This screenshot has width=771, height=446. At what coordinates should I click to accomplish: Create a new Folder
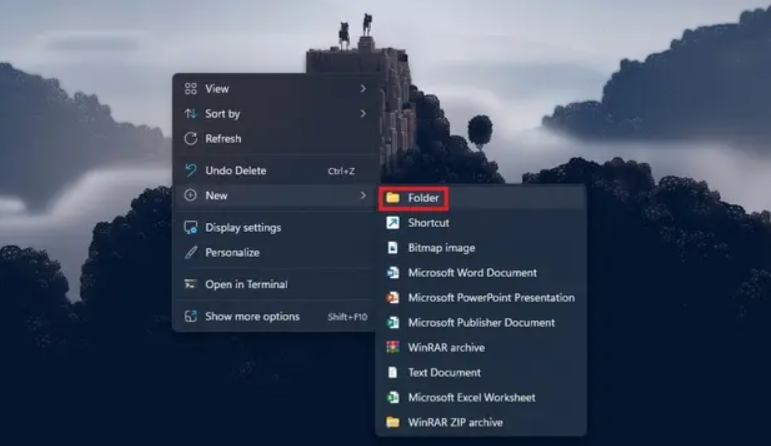(481, 198)
